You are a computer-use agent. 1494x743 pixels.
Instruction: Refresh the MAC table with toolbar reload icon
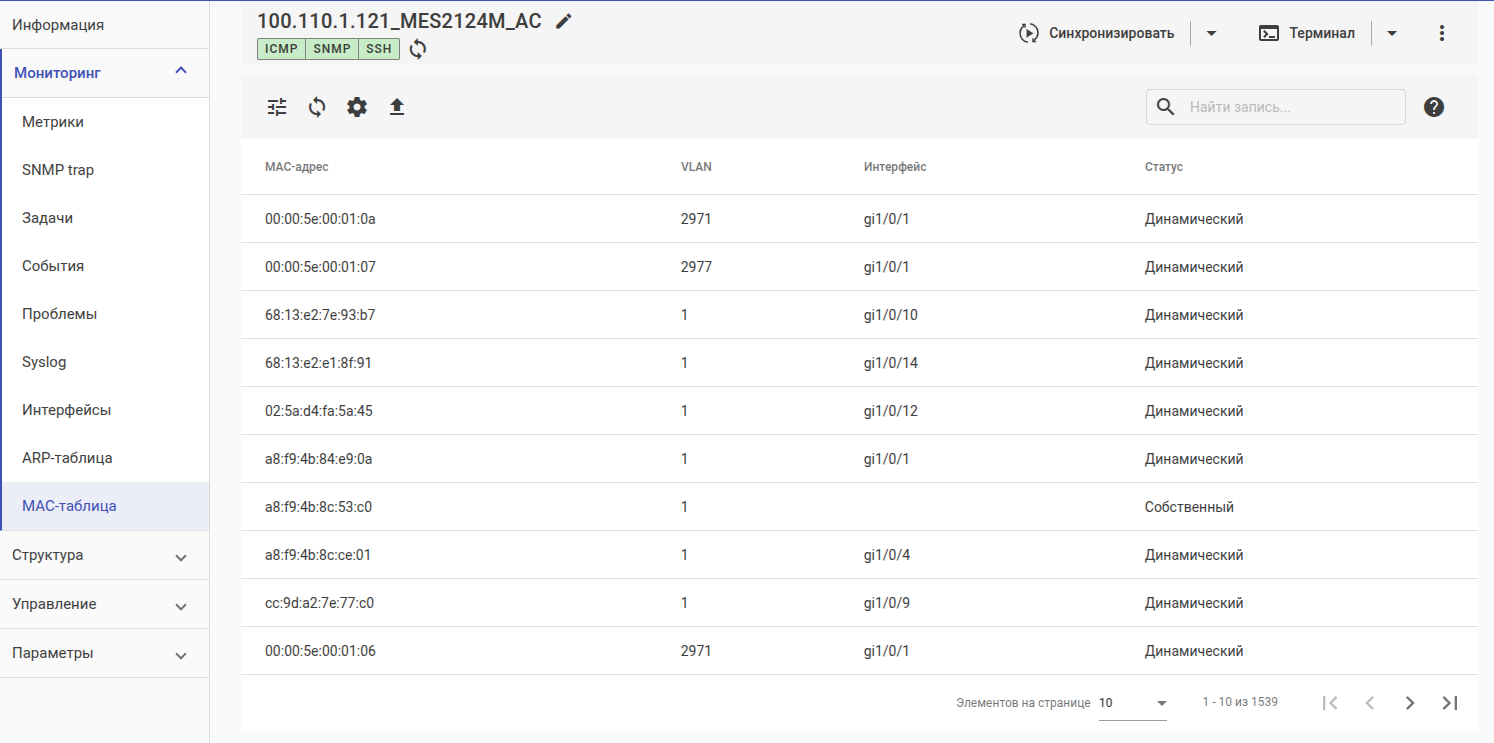[x=317, y=107]
